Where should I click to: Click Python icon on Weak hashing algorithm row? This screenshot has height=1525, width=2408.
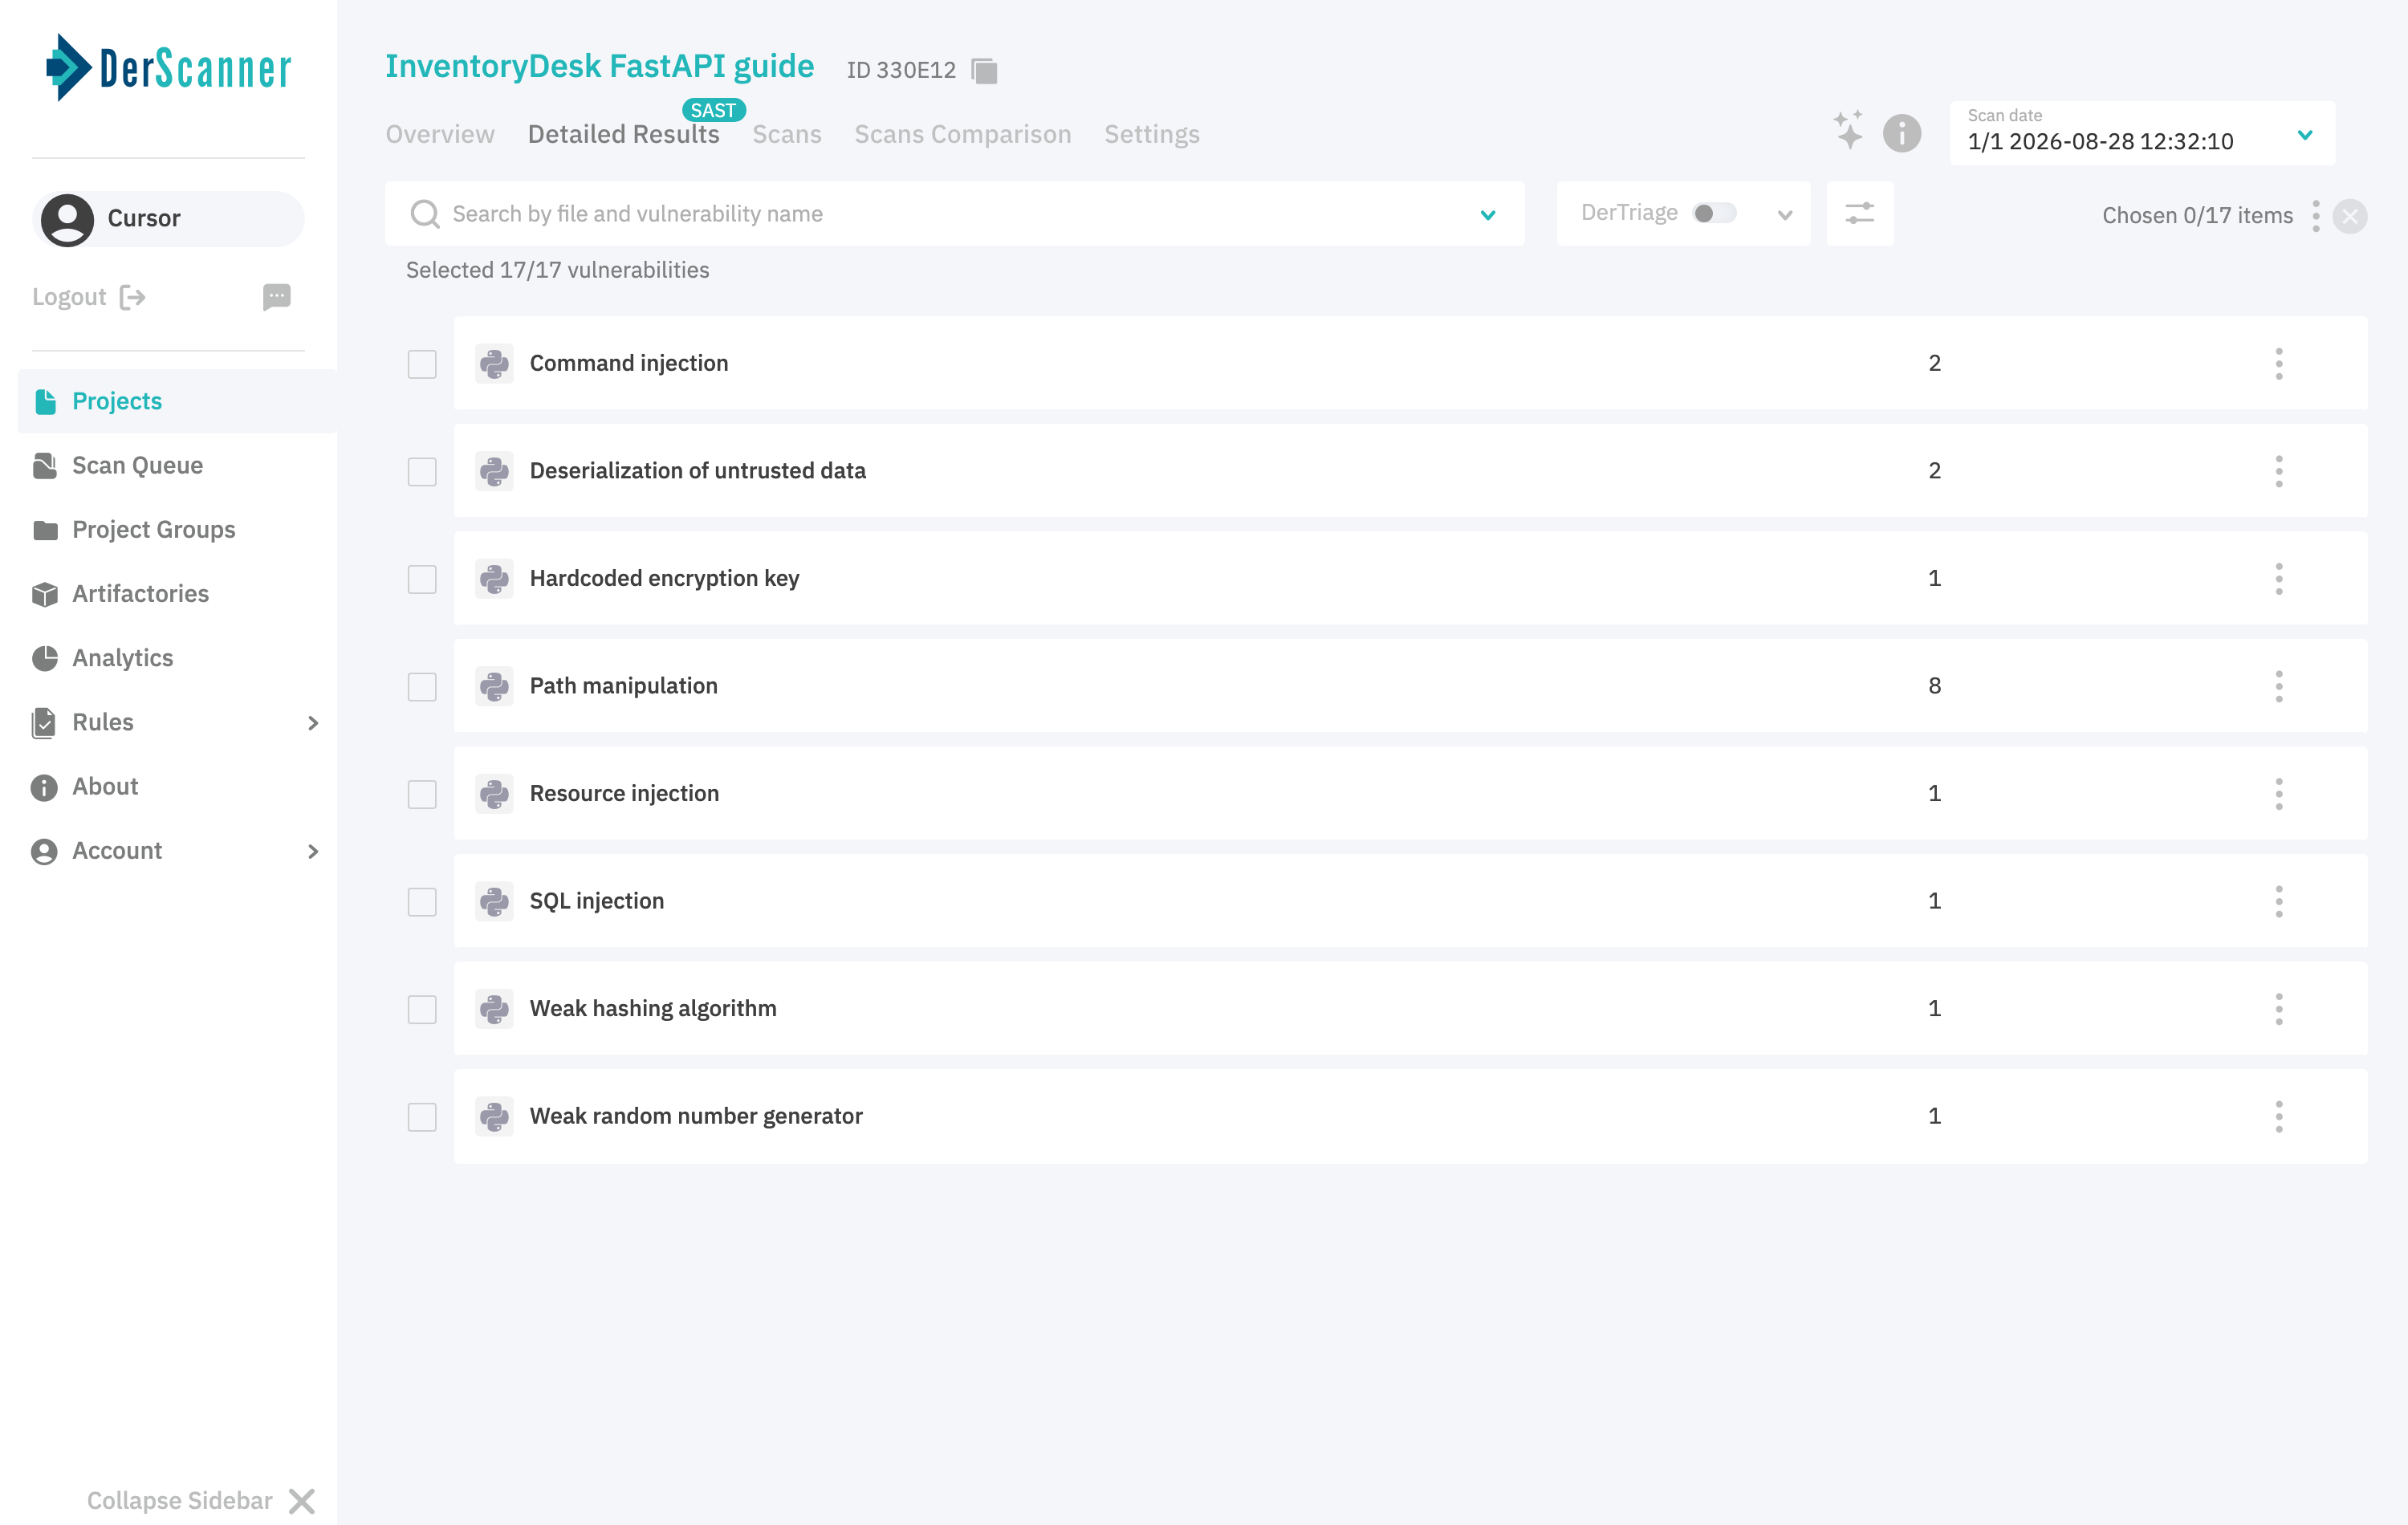tap(494, 1008)
